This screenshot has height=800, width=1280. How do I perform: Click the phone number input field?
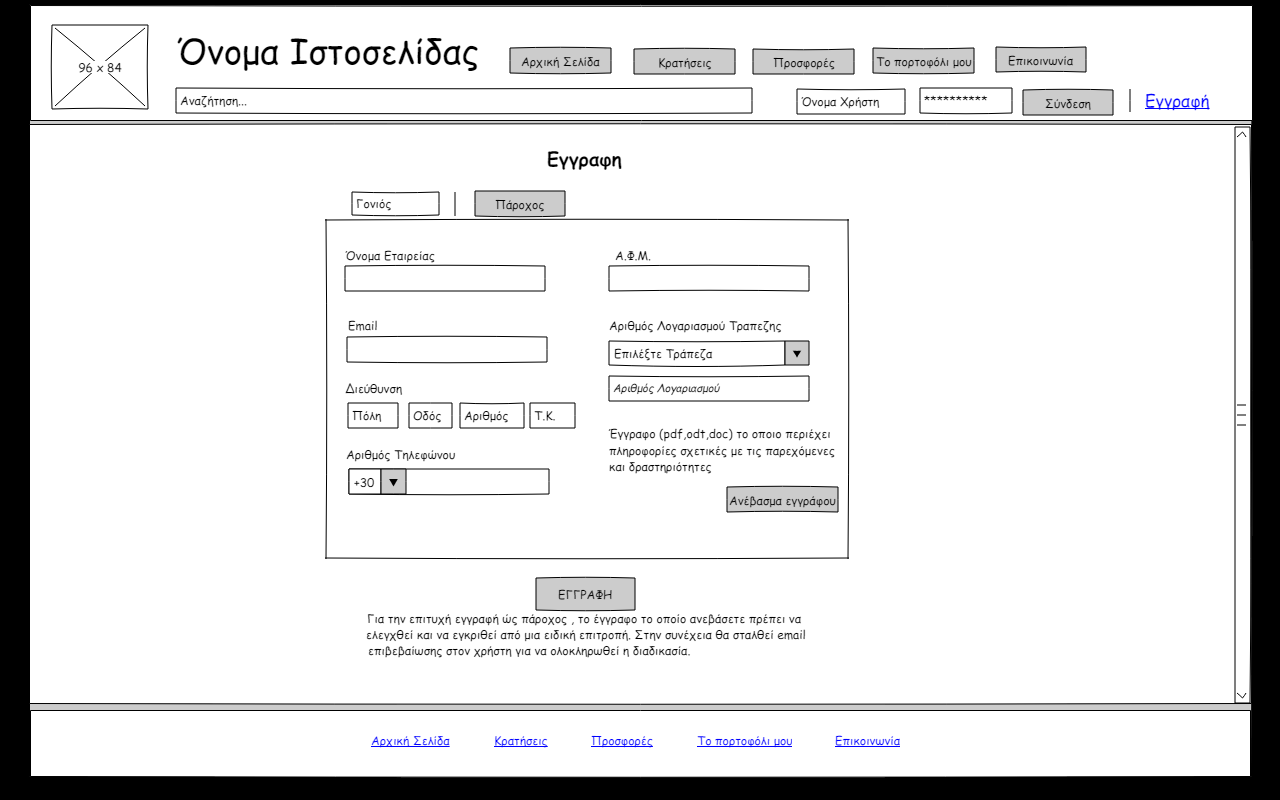pyautogui.click(x=478, y=482)
